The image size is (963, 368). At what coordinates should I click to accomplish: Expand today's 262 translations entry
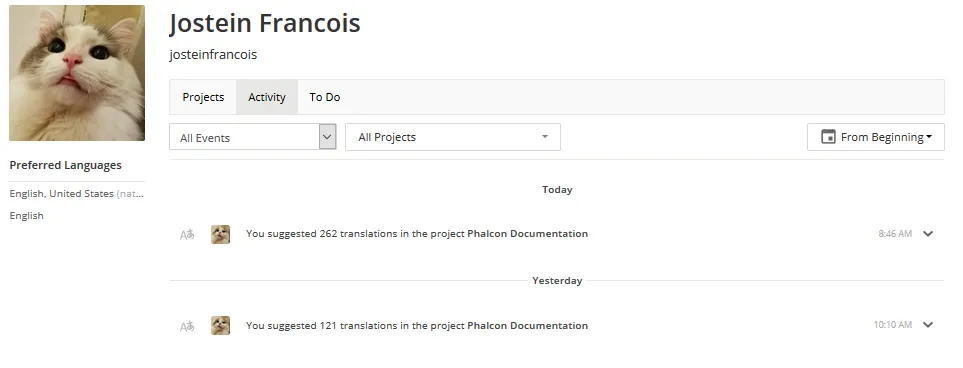pos(928,233)
